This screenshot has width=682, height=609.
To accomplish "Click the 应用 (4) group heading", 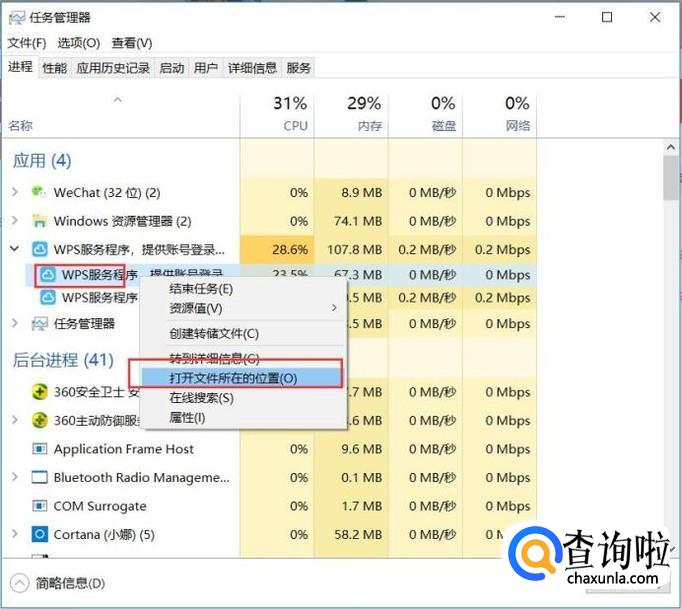I will point(42,161).
